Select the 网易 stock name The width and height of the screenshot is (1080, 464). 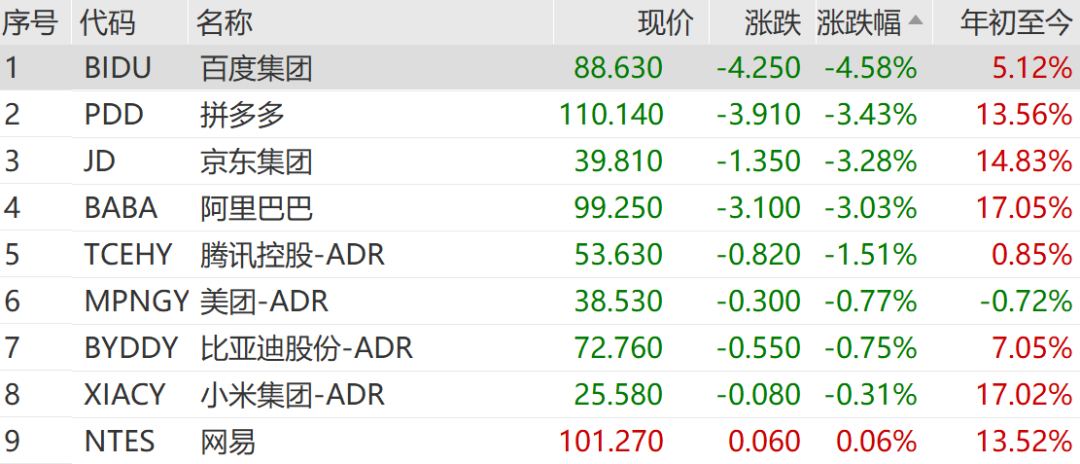228,441
